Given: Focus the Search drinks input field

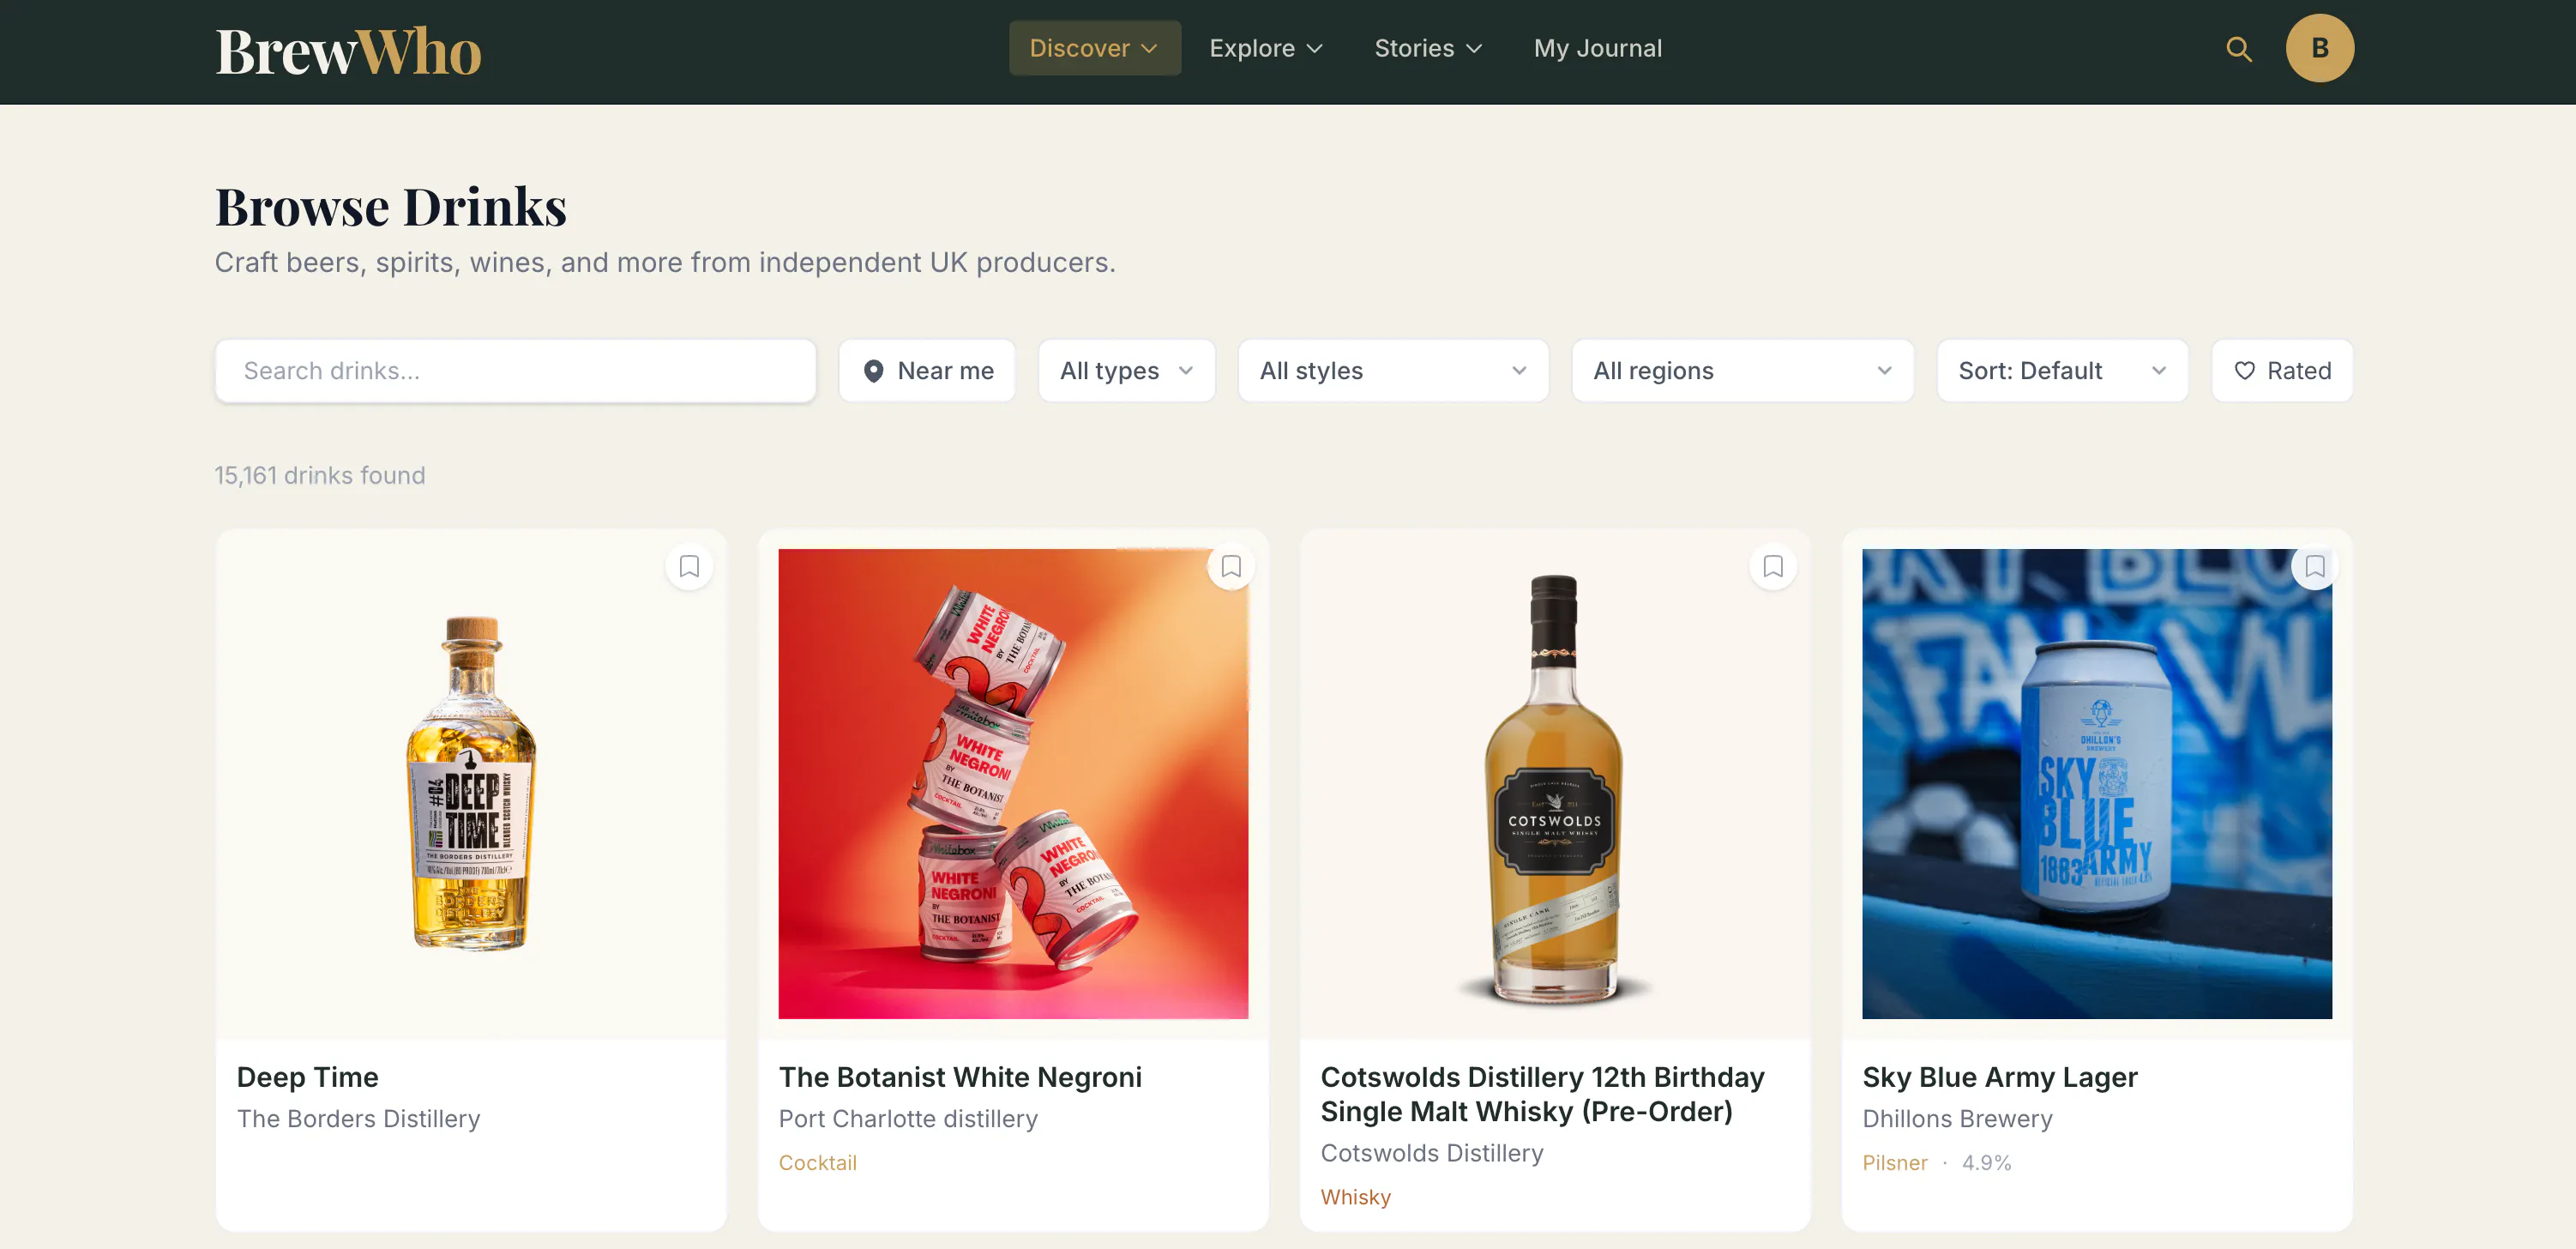Looking at the screenshot, I should [x=515, y=371].
